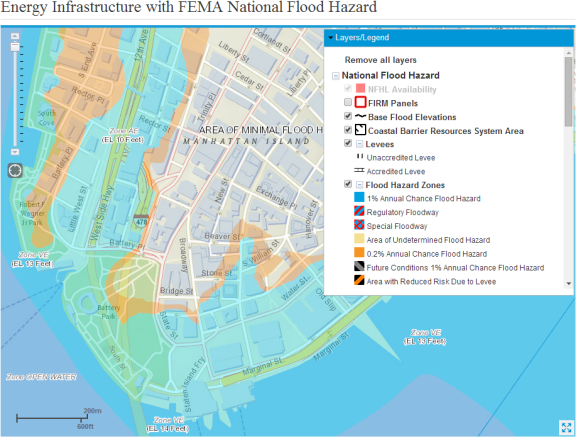The width and height of the screenshot is (576, 437).
Task: Uncheck the Levees layer checkbox
Action: pyautogui.click(x=348, y=143)
